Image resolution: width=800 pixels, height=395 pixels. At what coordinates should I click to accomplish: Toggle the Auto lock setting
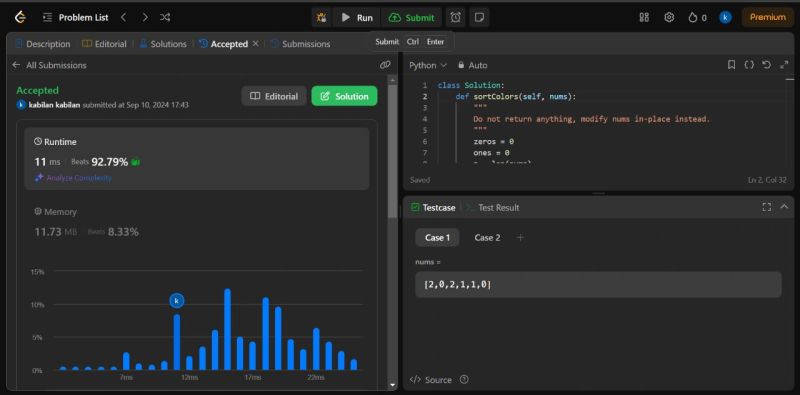(x=472, y=65)
